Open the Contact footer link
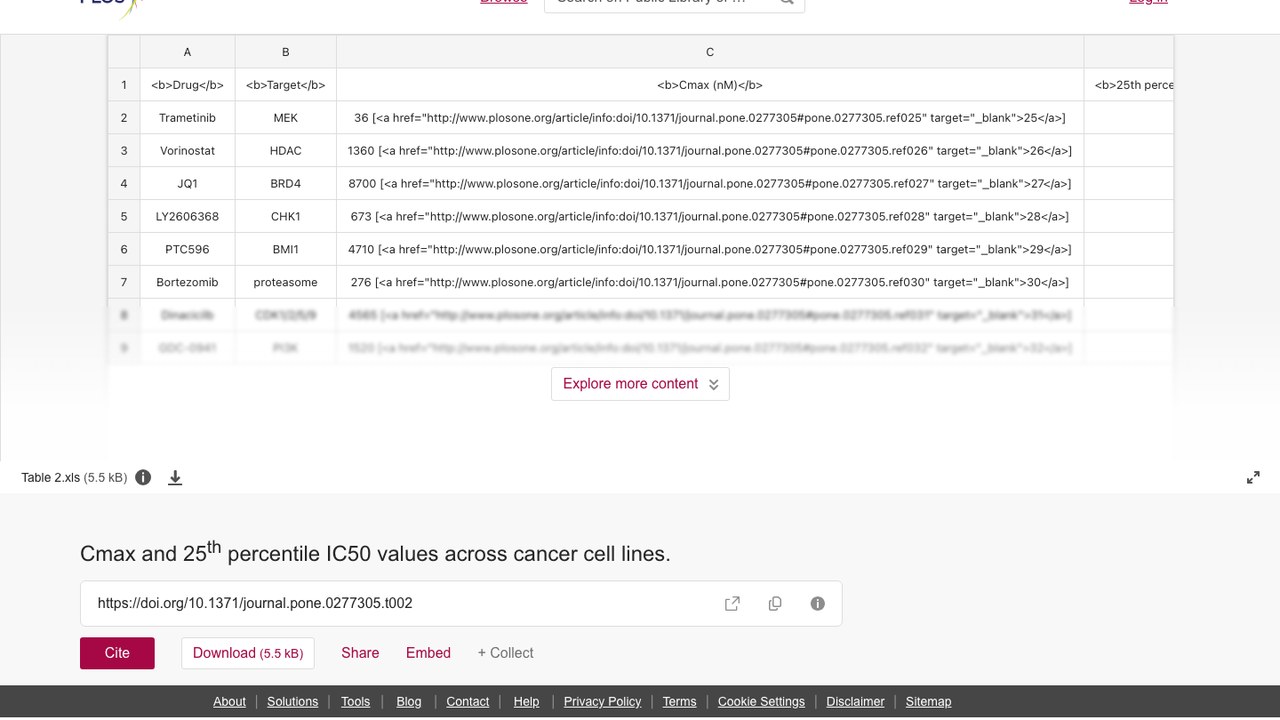 pyautogui.click(x=467, y=702)
